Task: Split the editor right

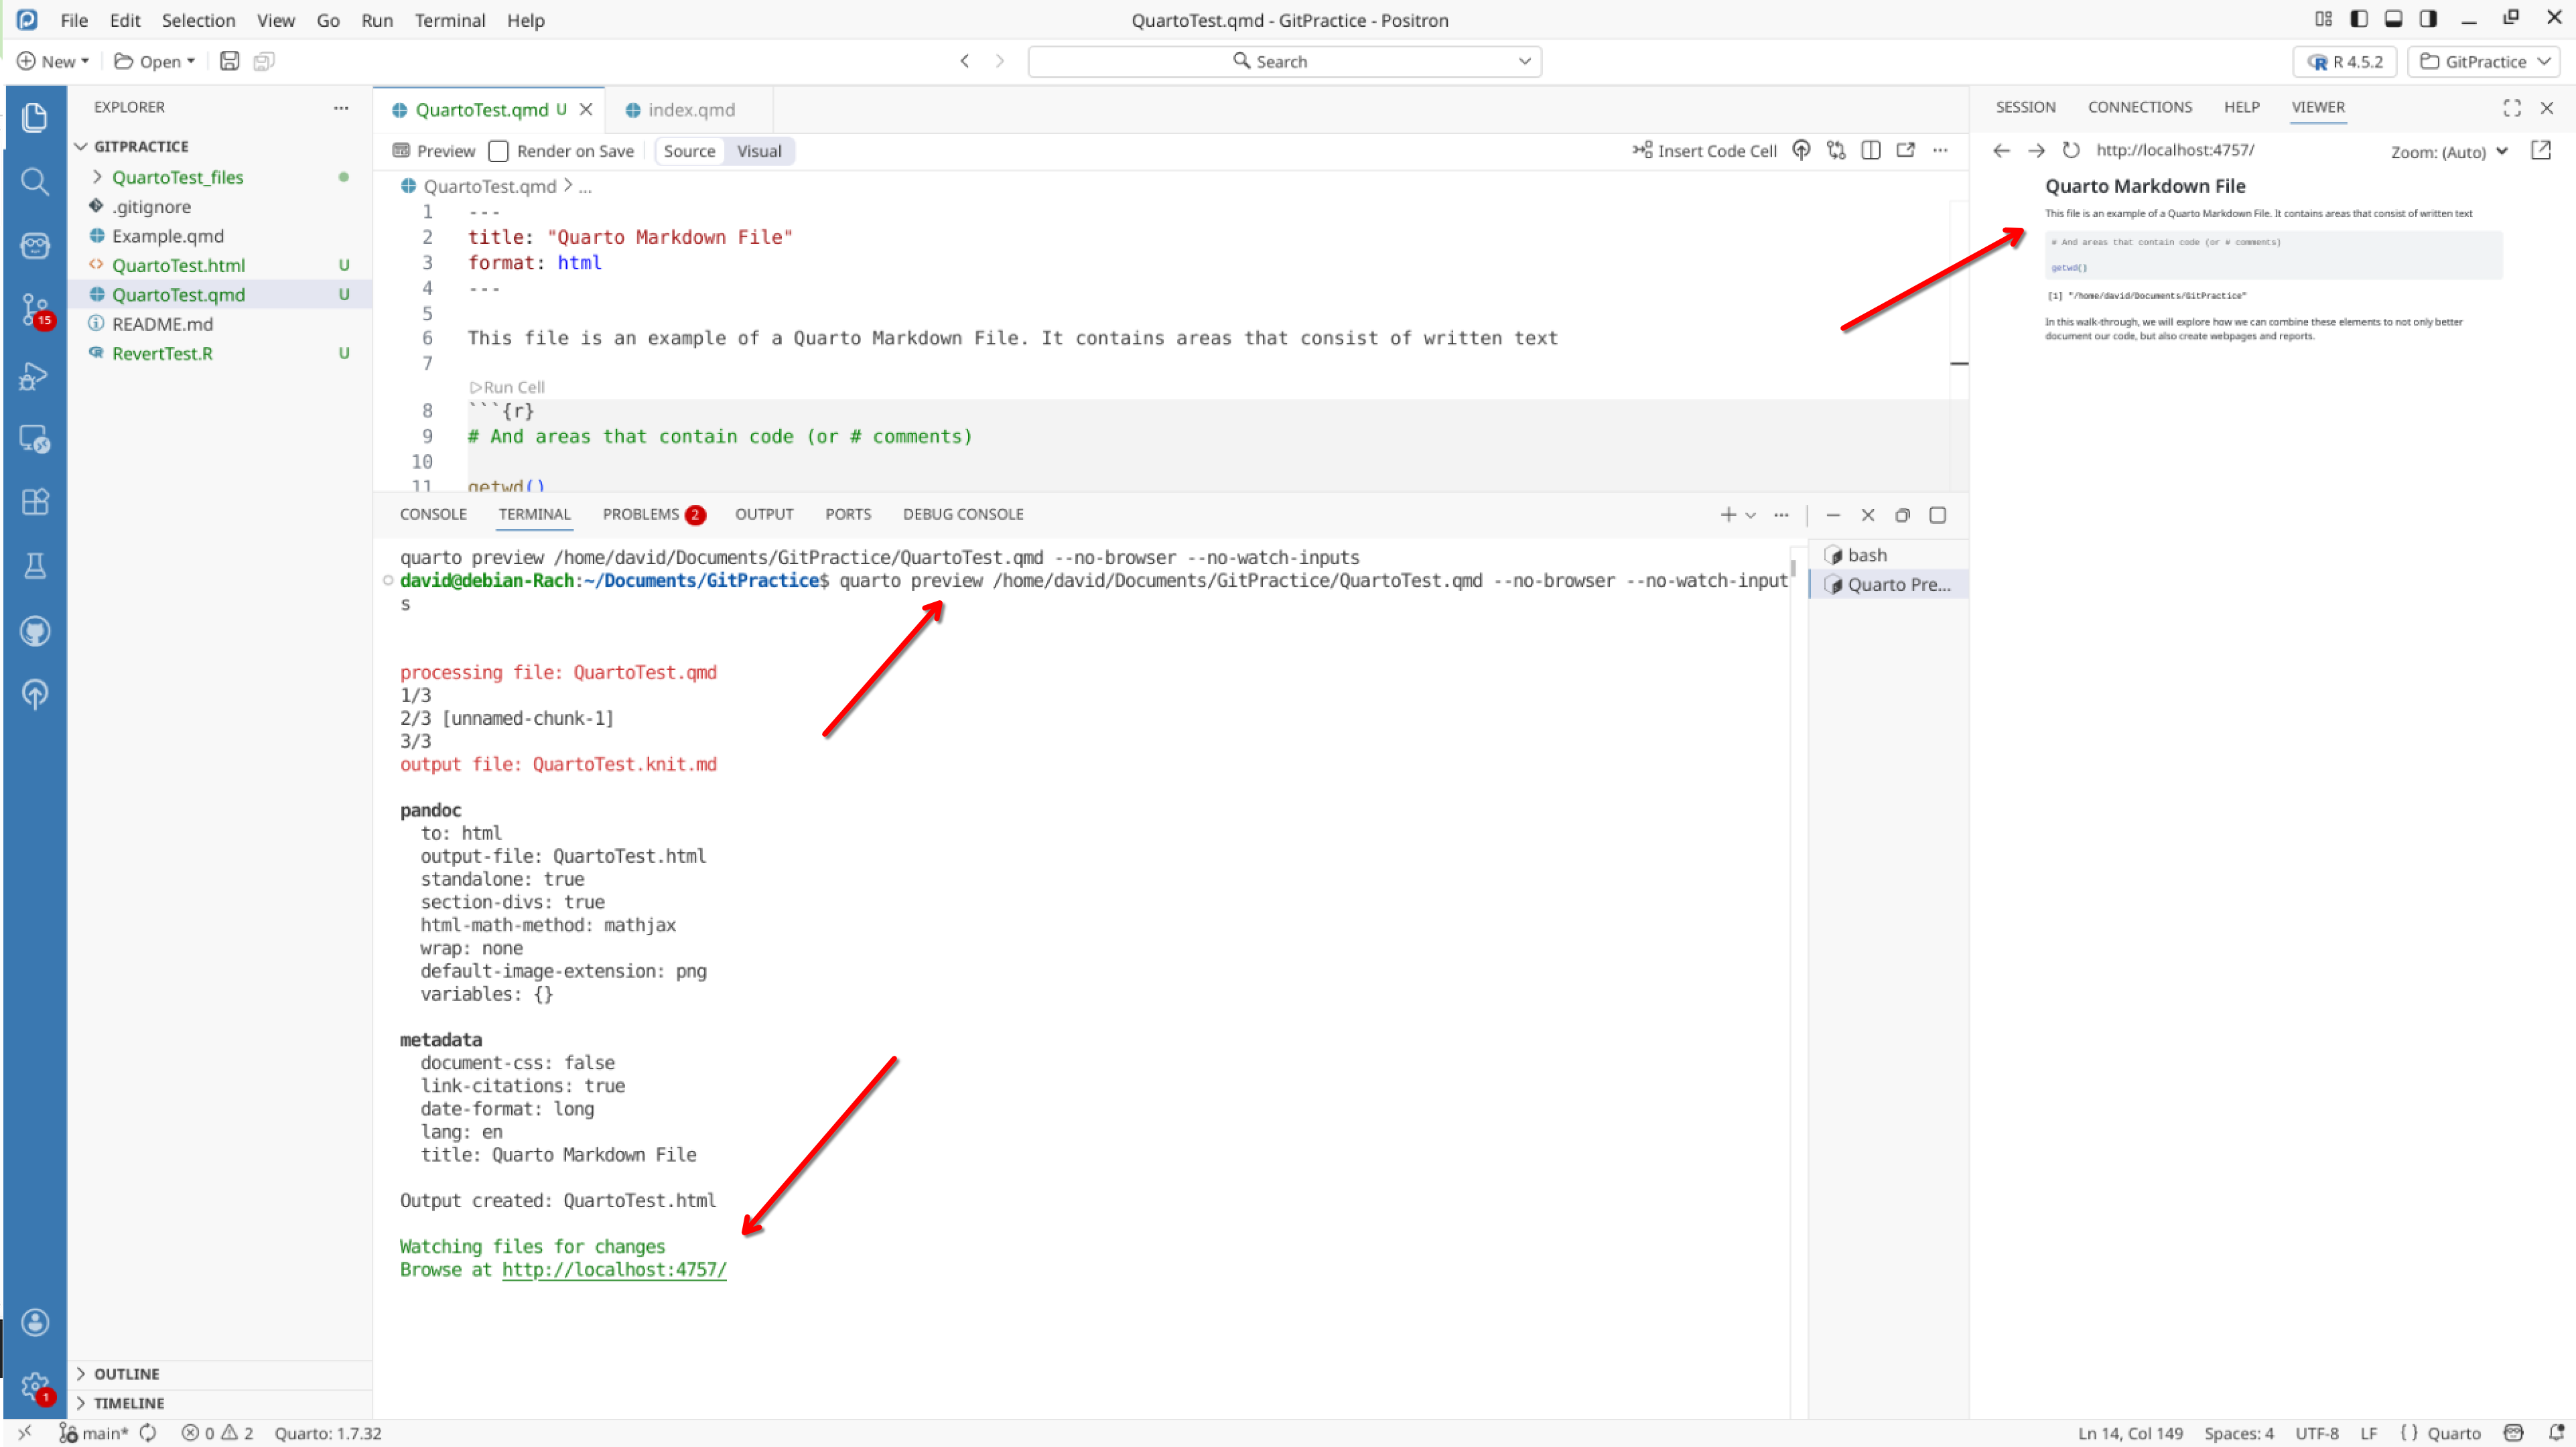Action: (x=1870, y=150)
